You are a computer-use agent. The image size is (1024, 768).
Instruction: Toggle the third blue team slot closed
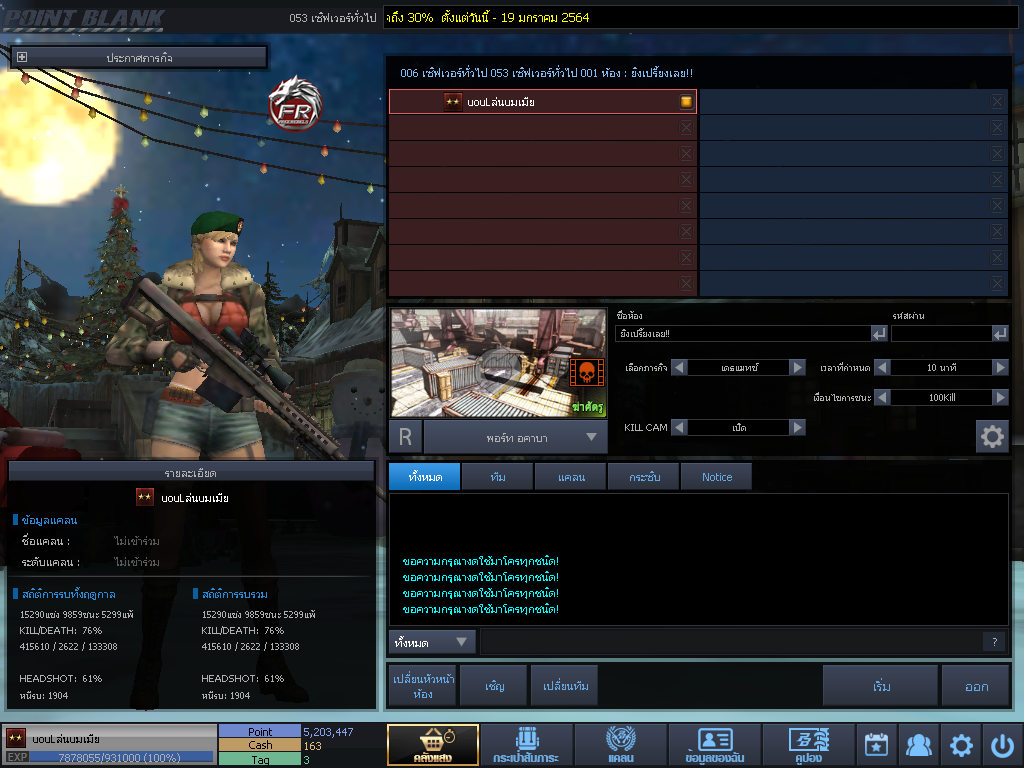click(997, 153)
